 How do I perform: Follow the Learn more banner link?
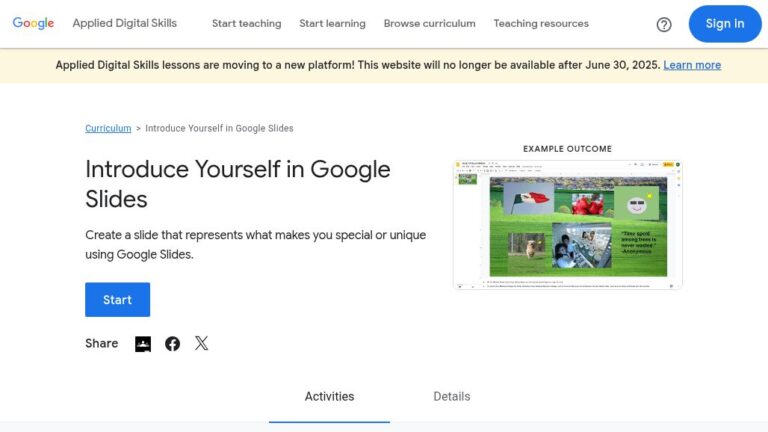(x=692, y=65)
